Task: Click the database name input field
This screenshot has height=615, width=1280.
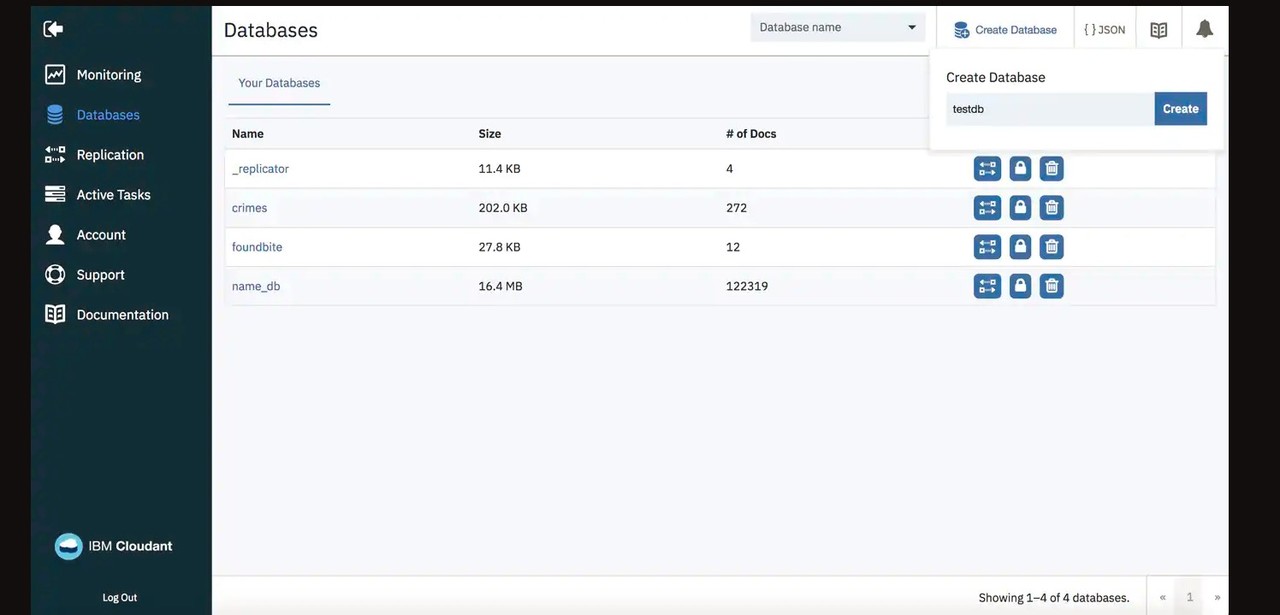Action: 1049,109
